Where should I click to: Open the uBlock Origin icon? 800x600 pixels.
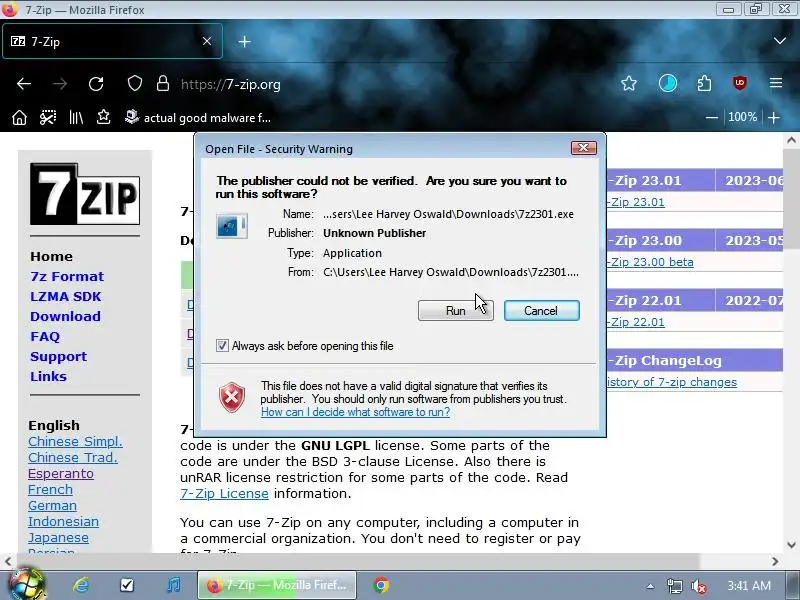pos(740,83)
